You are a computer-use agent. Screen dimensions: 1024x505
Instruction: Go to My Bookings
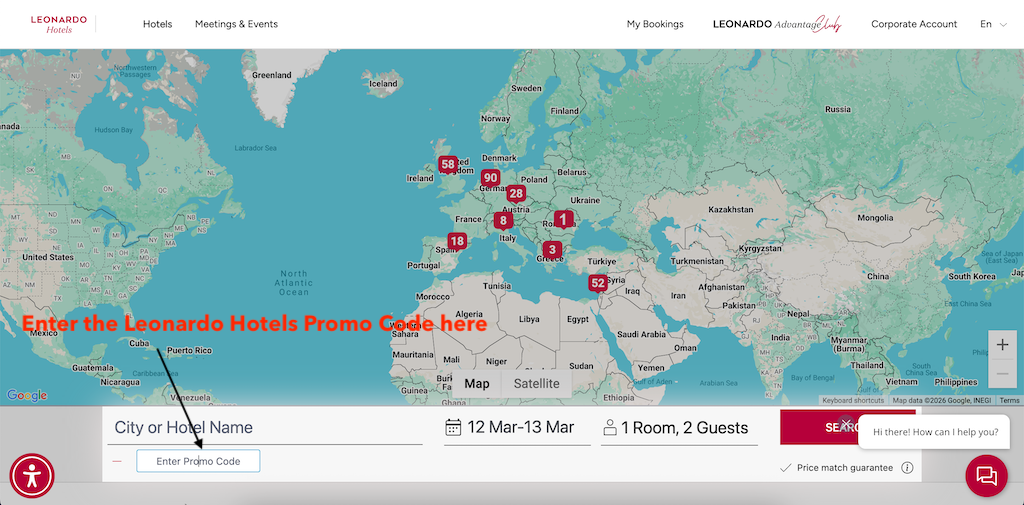pos(655,24)
